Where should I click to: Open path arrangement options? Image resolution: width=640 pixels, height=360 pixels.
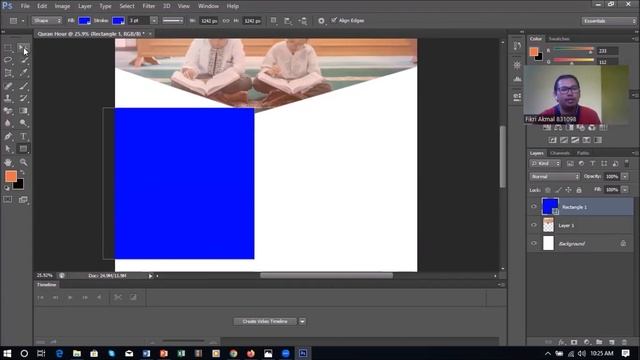pyautogui.click(x=303, y=20)
